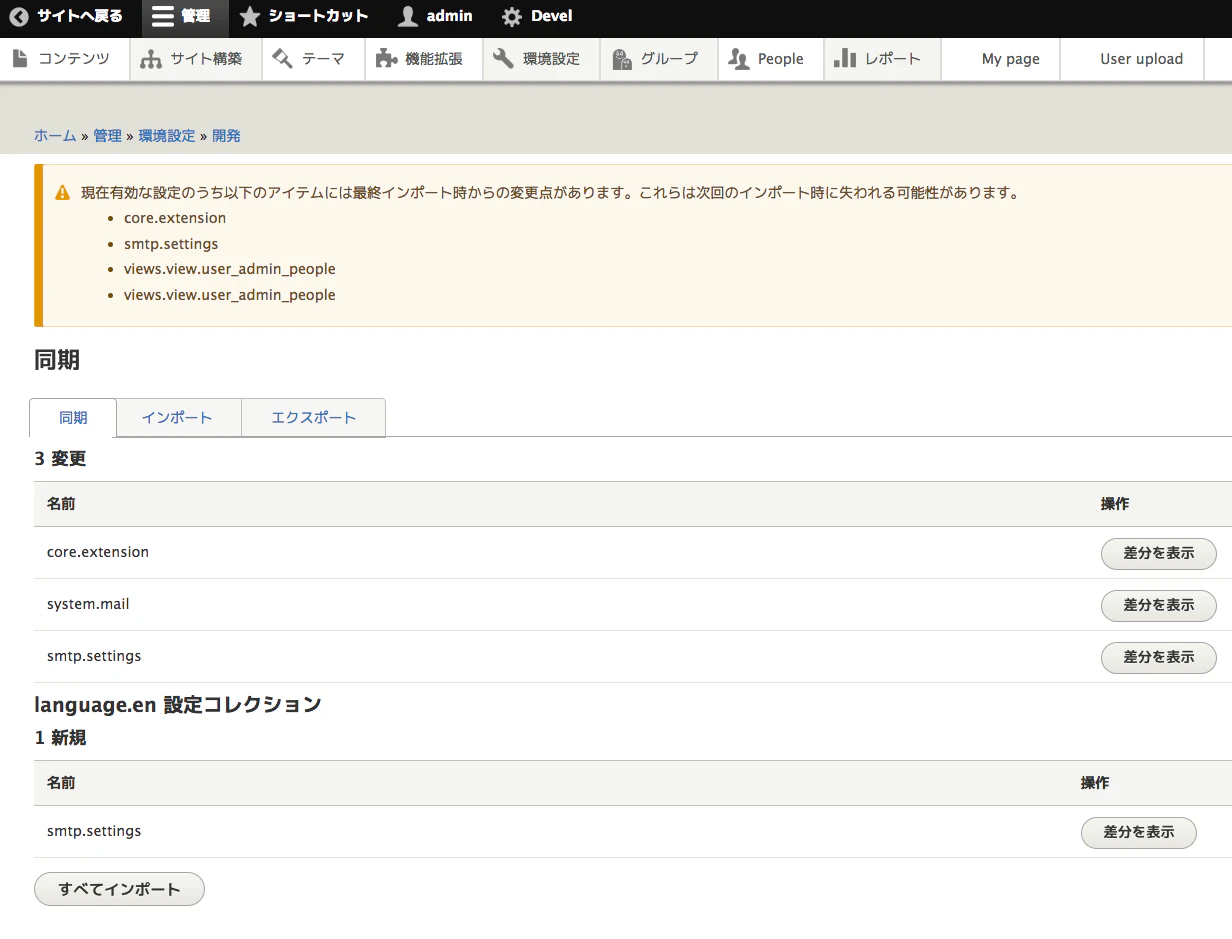This screenshot has width=1232, height=939.
Task: Open 機能拡張 via the puzzle piece icon
Action: click(385, 58)
